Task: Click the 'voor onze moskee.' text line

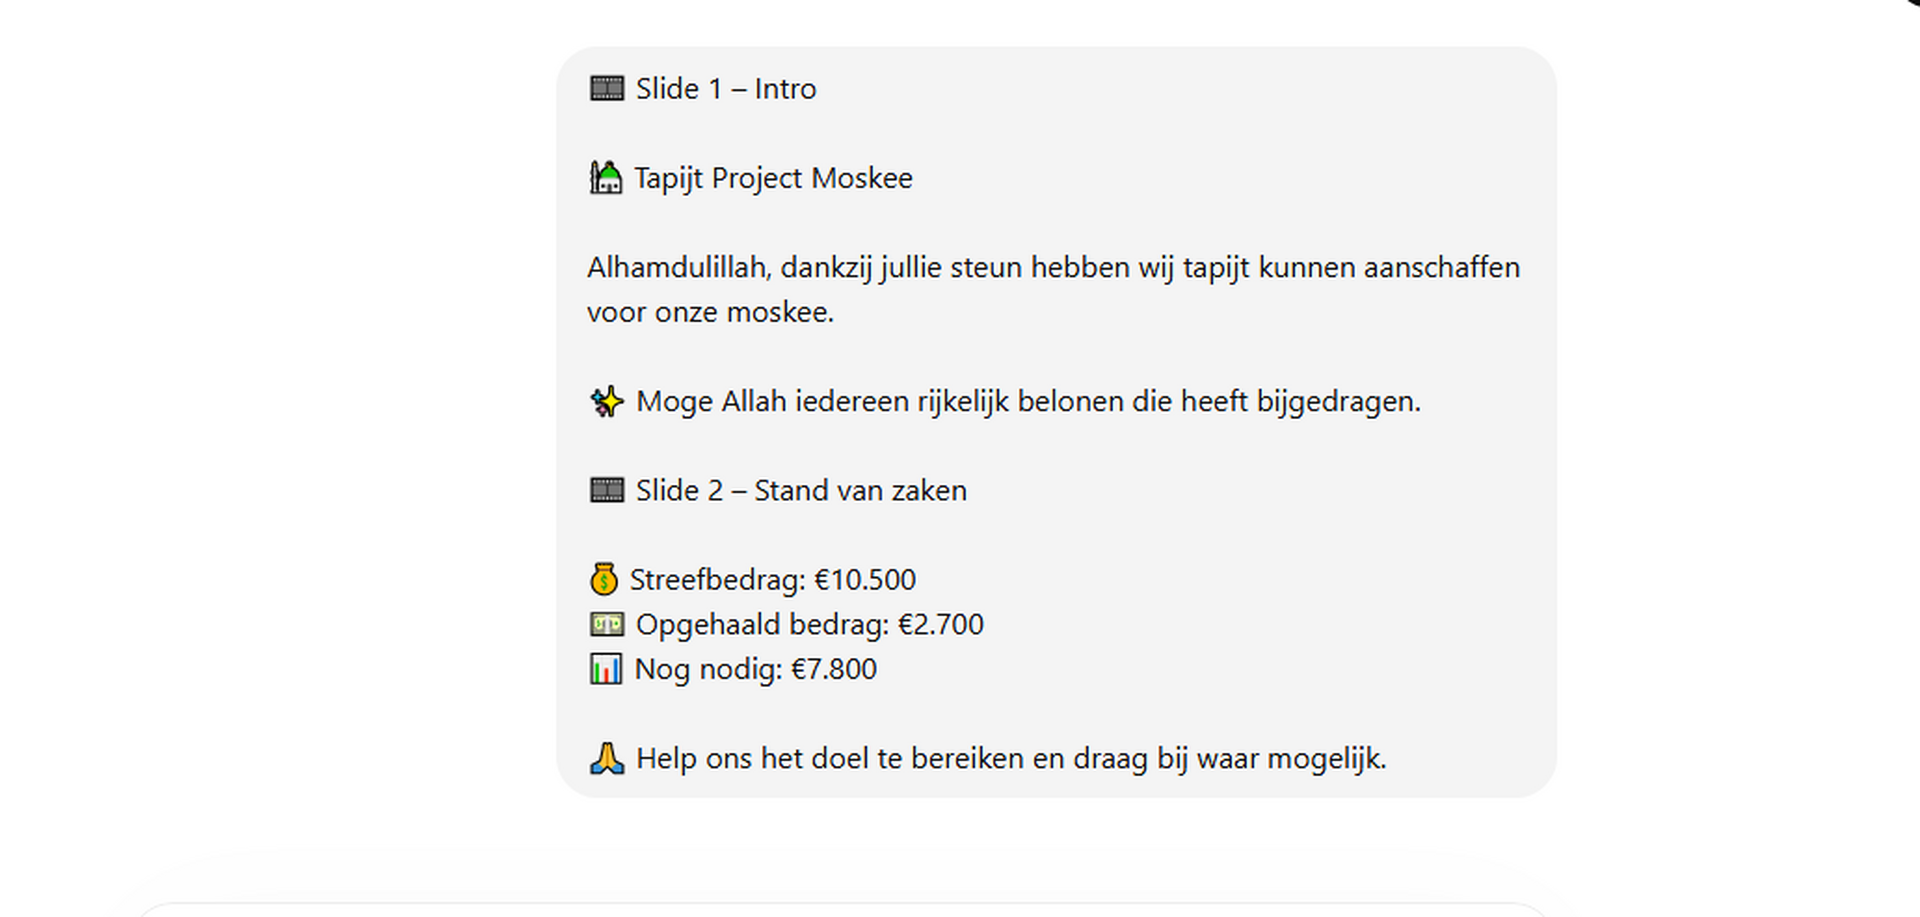Action: [x=710, y=312]
